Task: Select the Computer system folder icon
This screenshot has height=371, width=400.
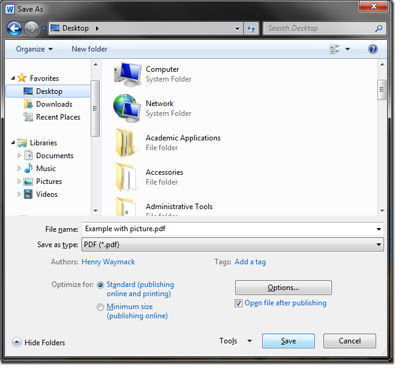Action: click(127, 74)
